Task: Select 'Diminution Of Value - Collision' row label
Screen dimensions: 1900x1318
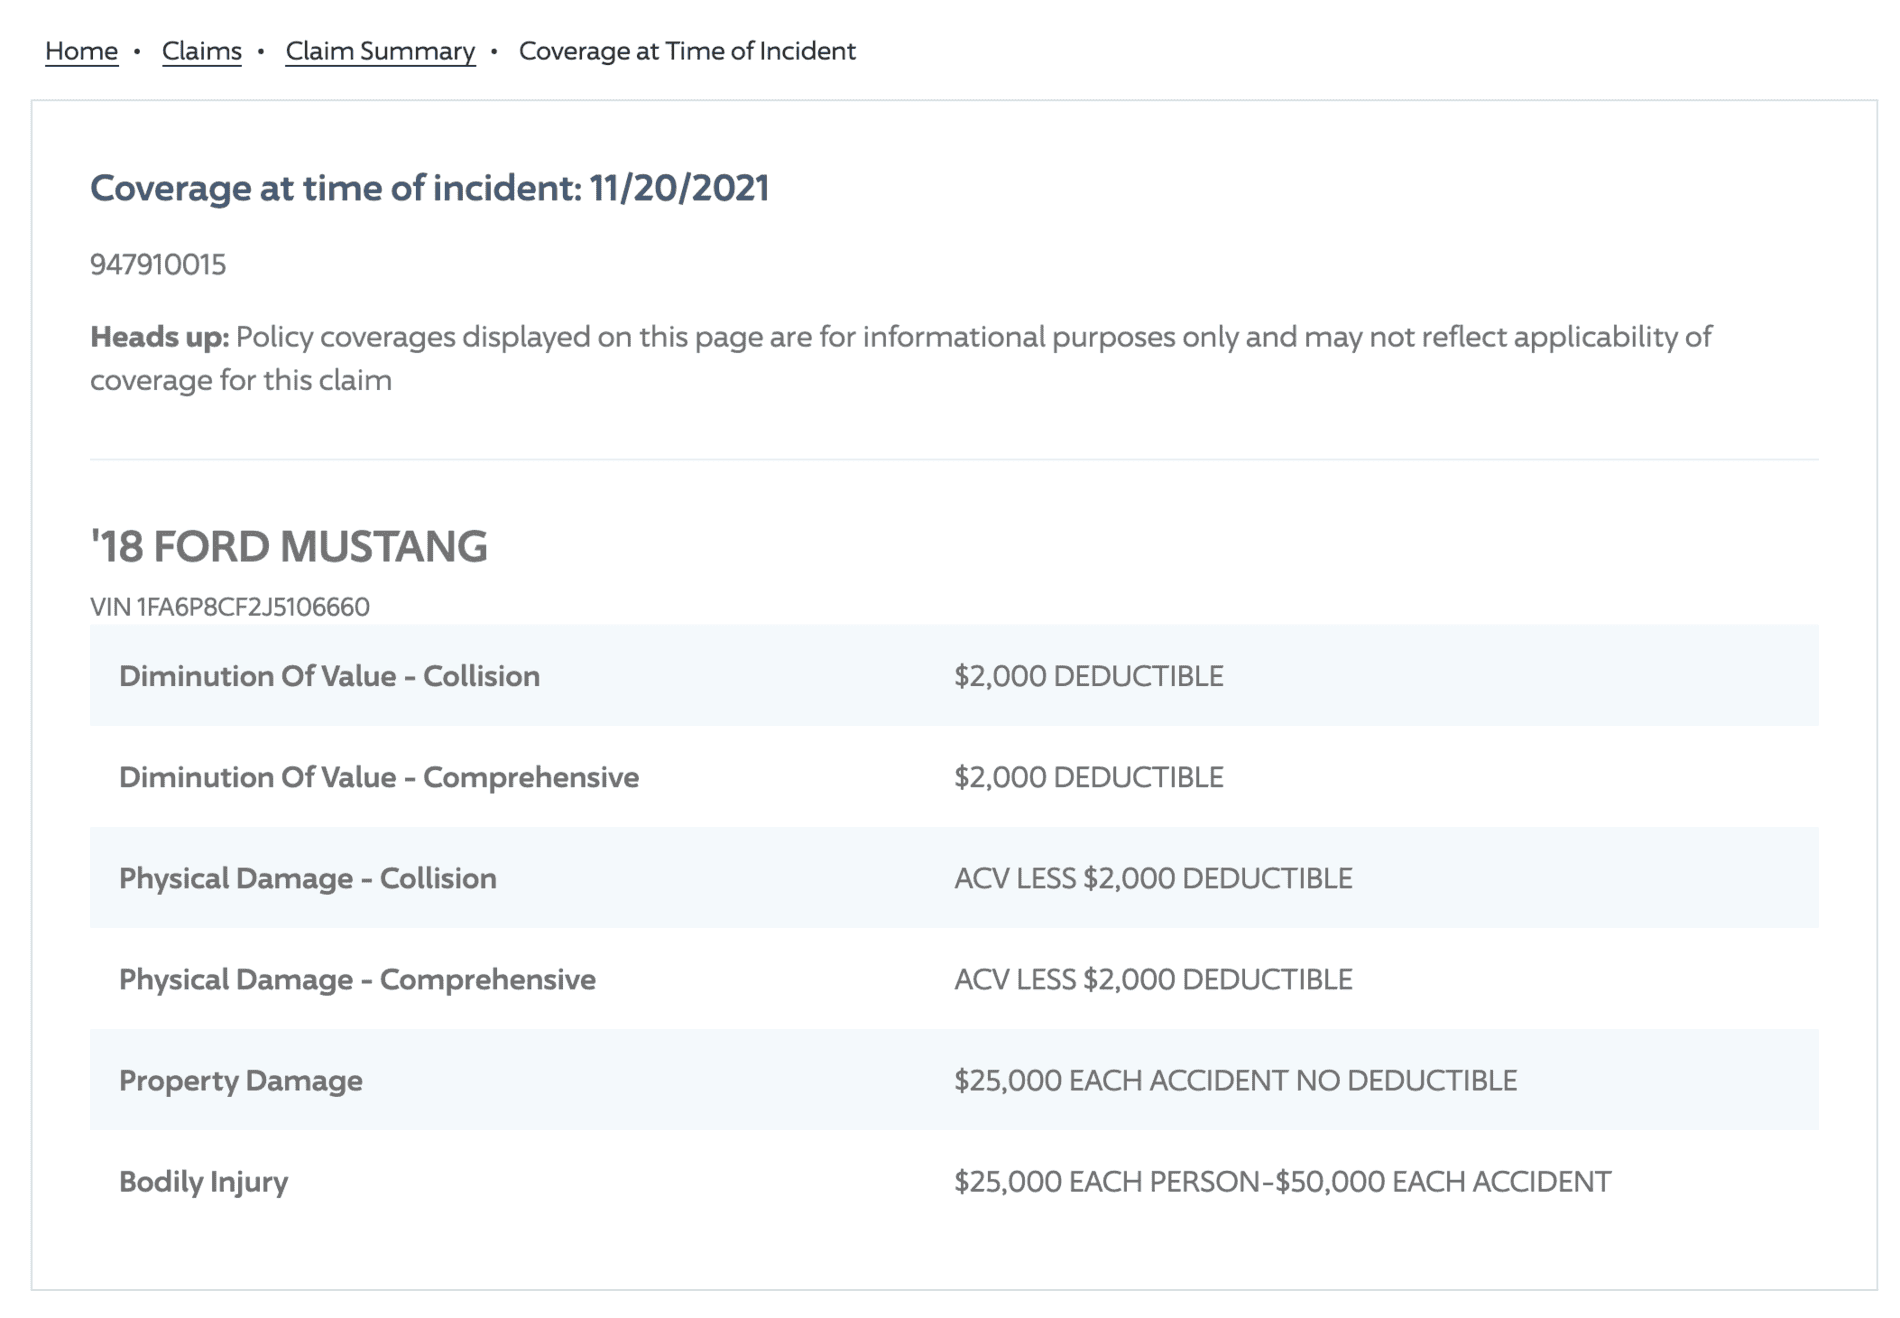Action: tap(329, 676)
